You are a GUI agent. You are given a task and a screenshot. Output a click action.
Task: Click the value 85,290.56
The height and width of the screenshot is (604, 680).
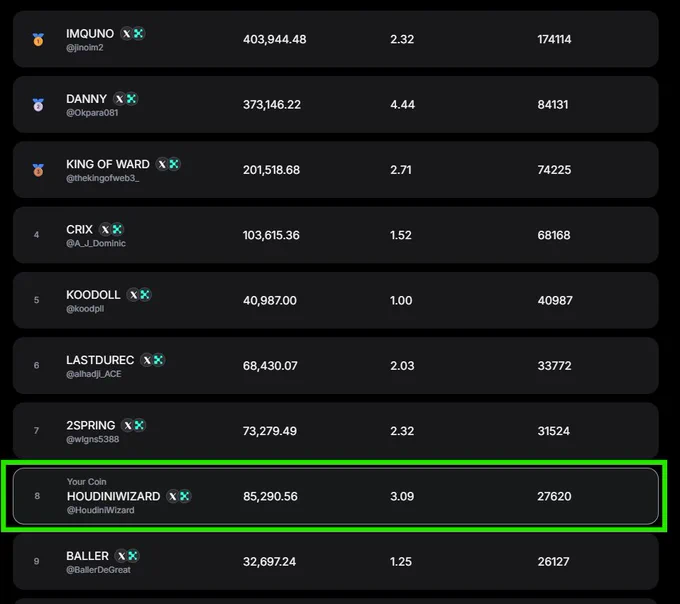(x=271, y=496)
